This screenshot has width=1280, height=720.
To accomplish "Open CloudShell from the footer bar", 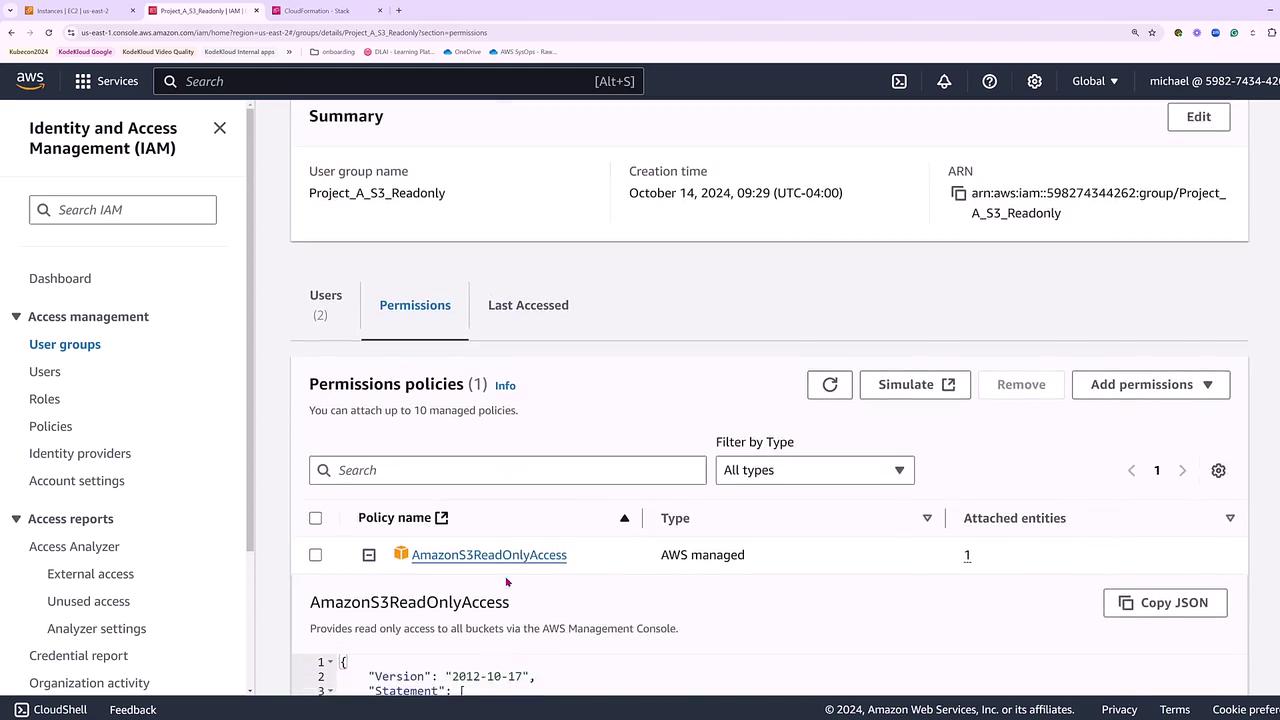I will pyautogui.click(x=51, y=710).
